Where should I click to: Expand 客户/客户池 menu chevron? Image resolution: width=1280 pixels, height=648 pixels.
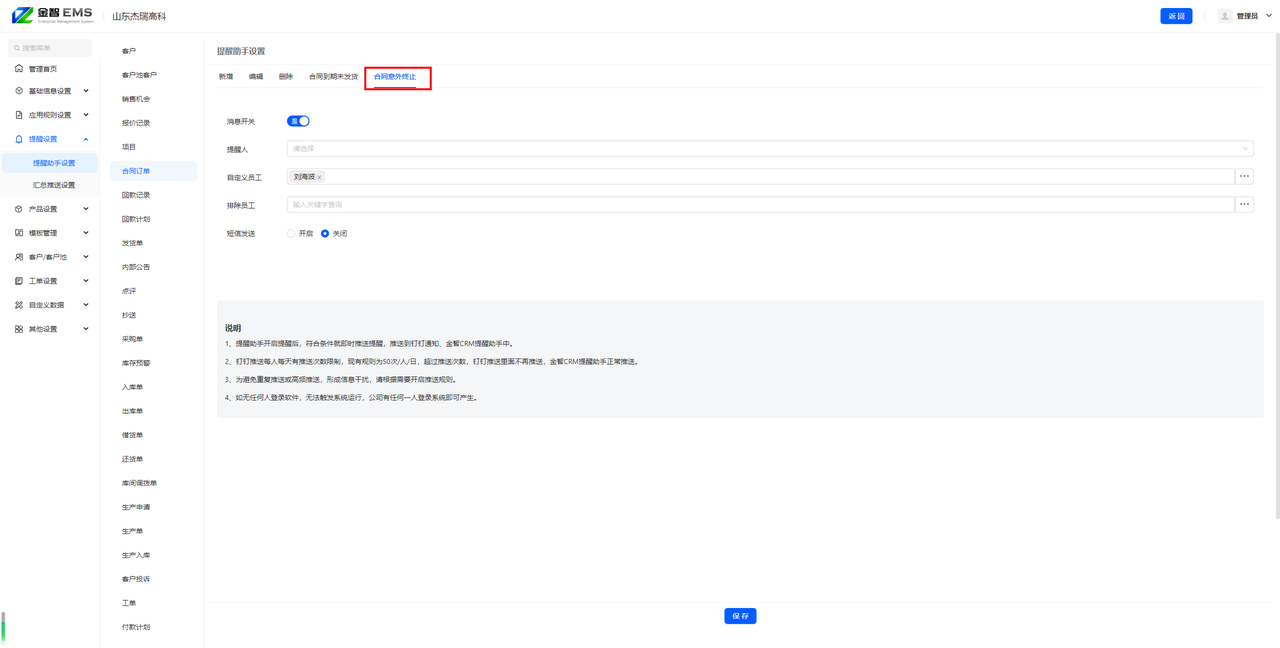tap(86, 257)
